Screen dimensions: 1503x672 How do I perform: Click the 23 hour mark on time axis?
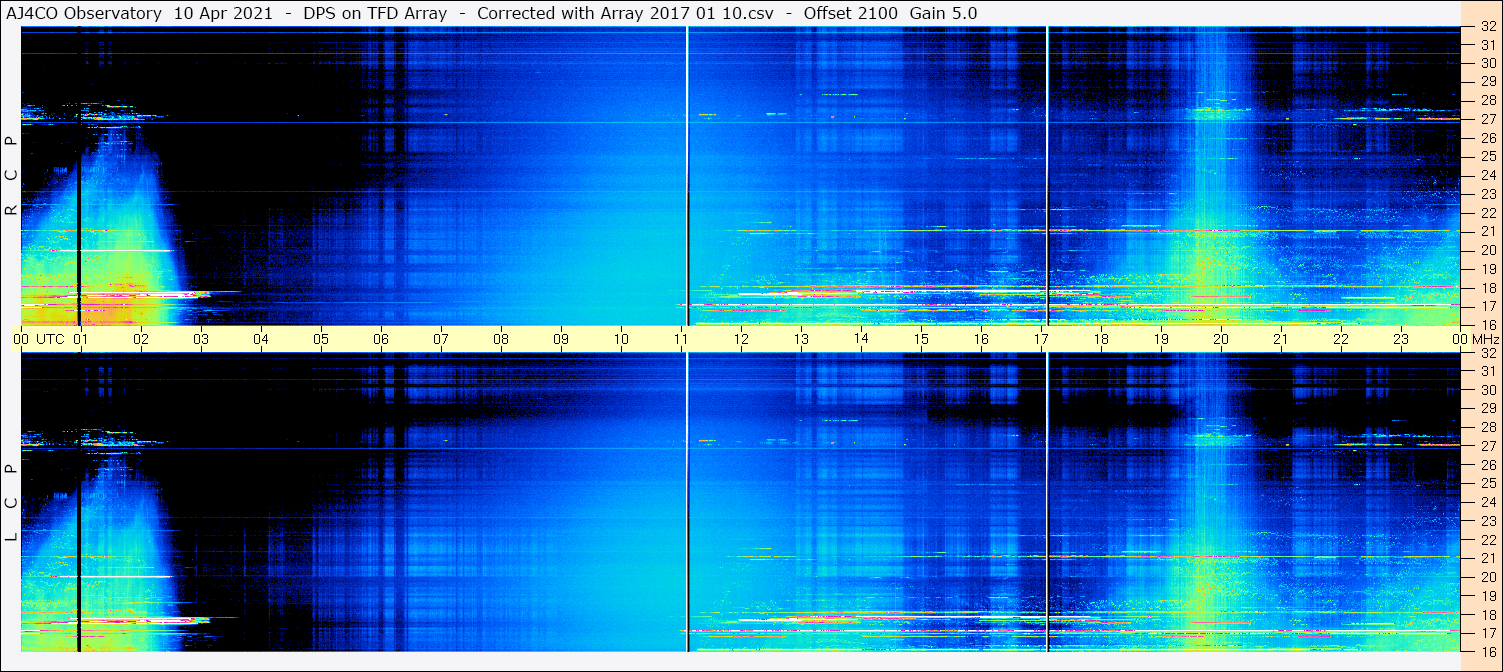(x=1401, y=339)
